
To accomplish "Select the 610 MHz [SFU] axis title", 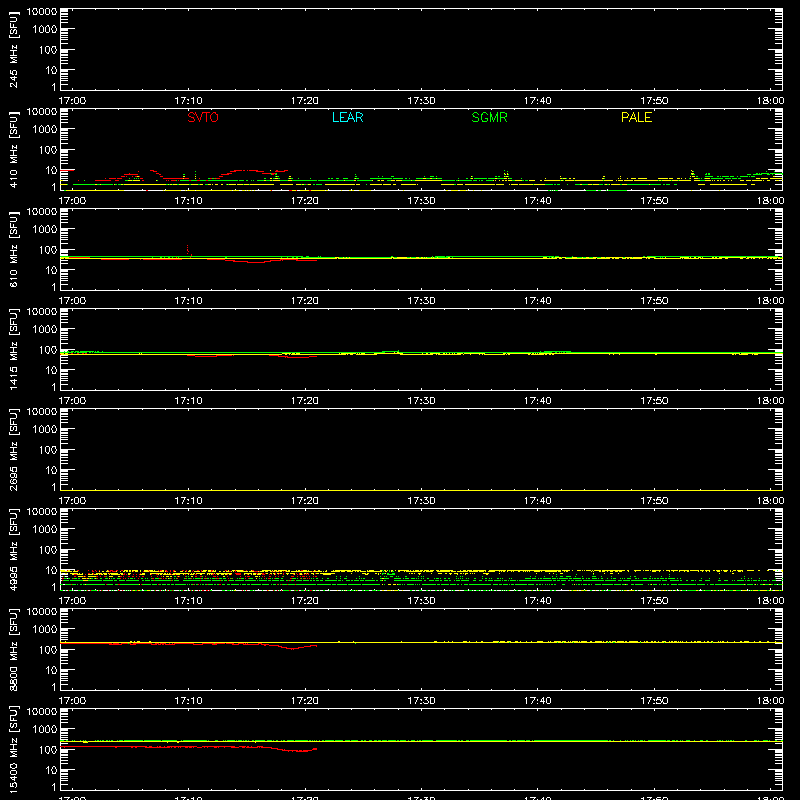I will tap(13, 249).
